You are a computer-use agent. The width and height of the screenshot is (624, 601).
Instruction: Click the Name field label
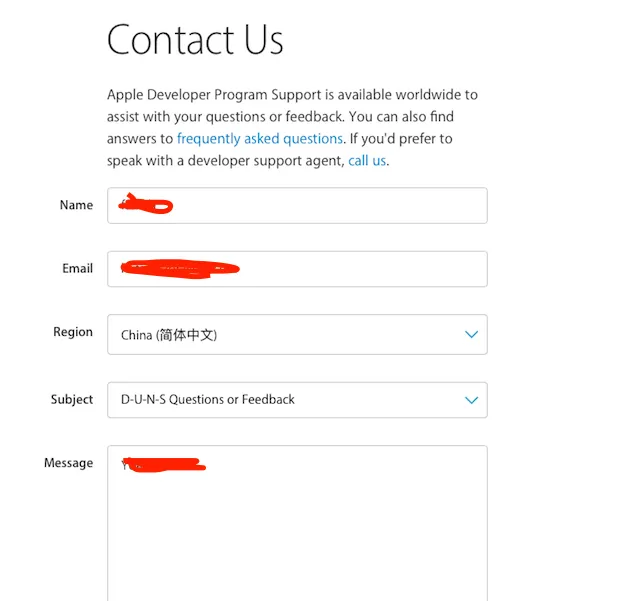(76, 205)
